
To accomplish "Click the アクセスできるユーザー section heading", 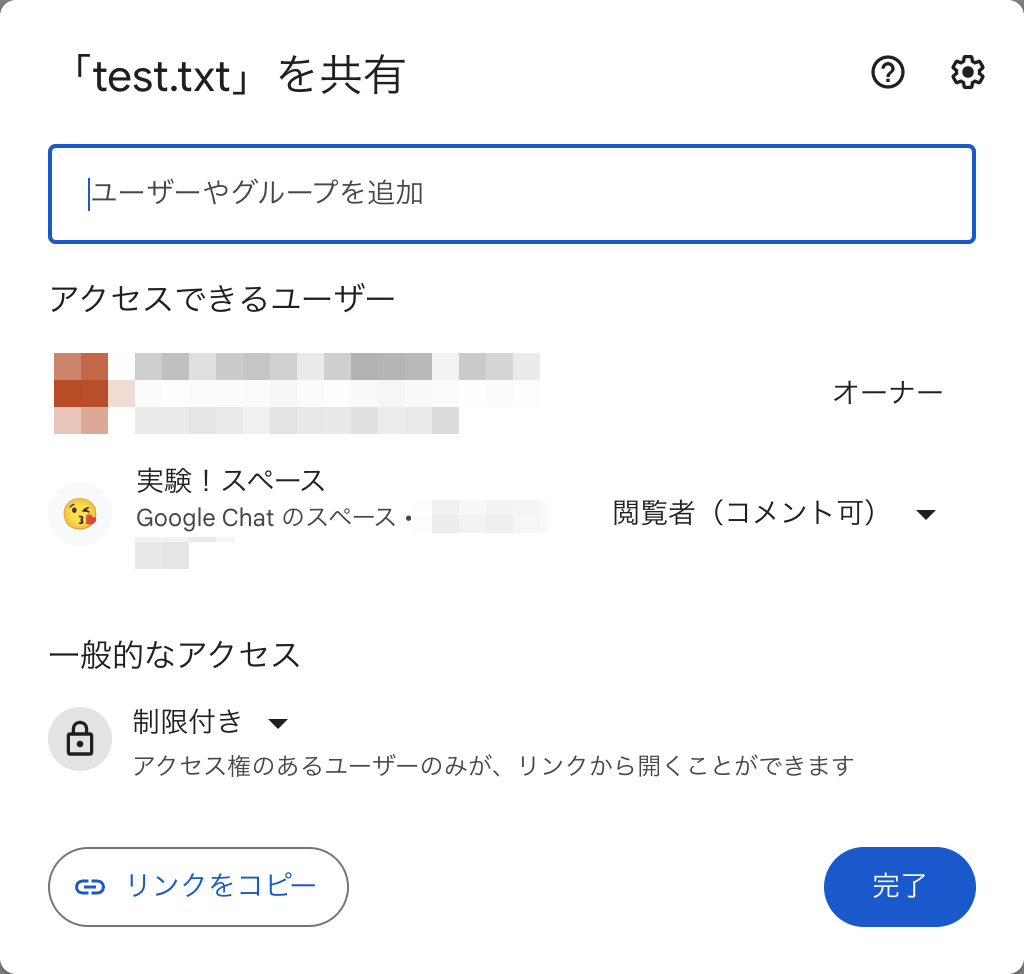I will [x=222, y=297].
